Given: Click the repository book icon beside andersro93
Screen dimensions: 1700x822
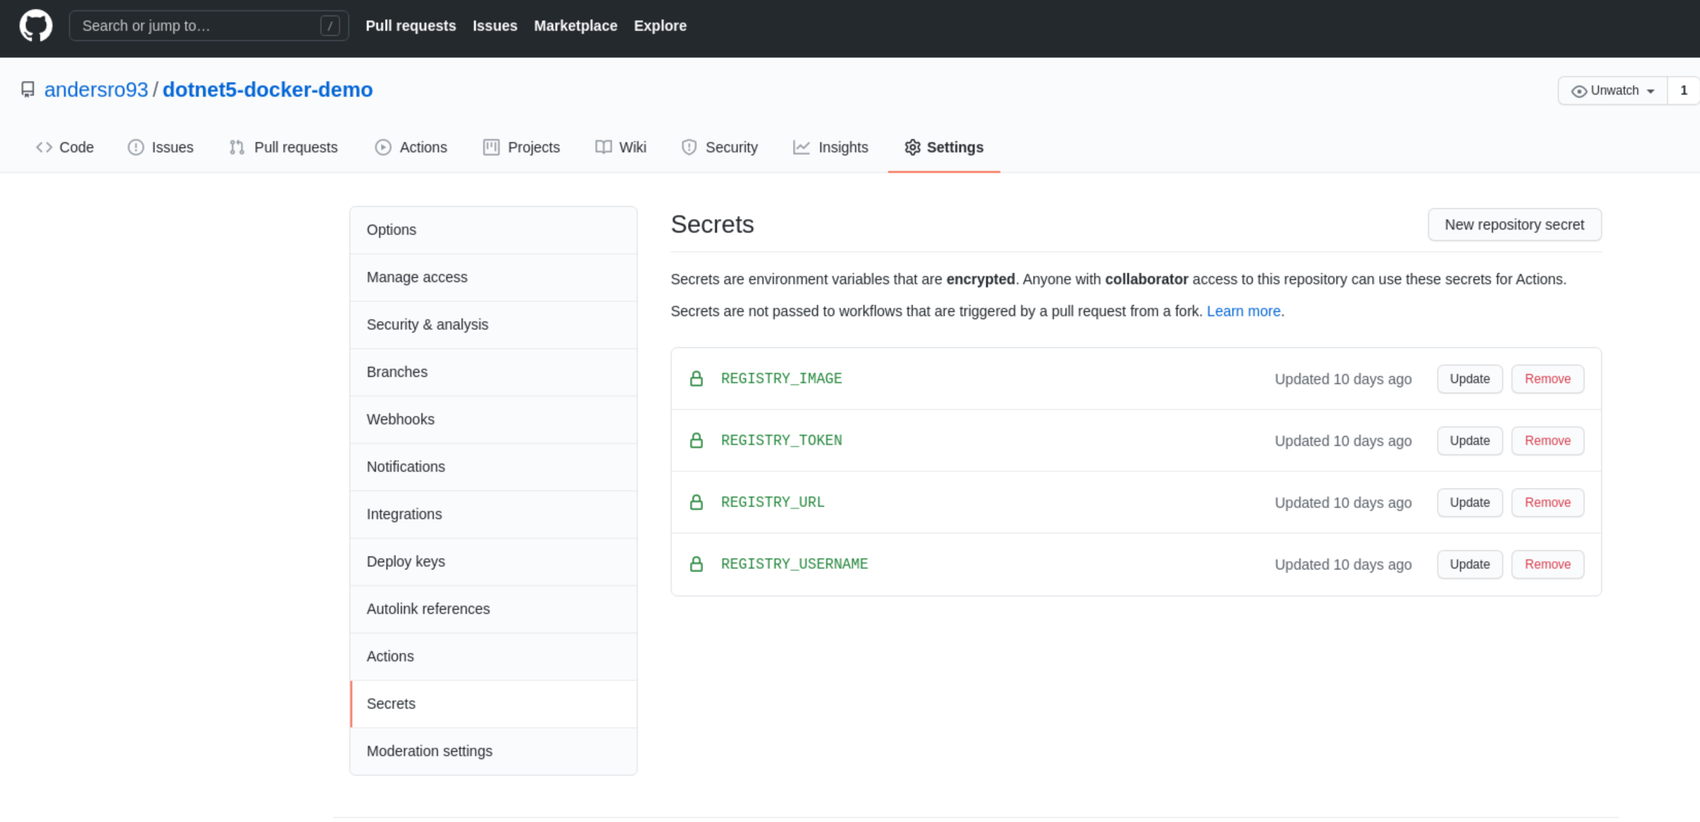Looking at the screenshot, I should (28, 90).
